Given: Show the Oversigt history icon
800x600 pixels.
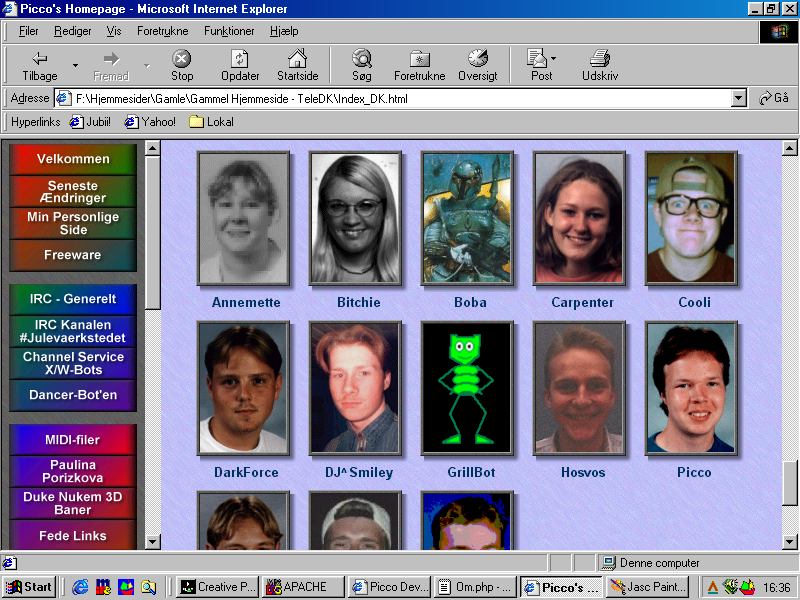Looking at the screenshot, I should point(477,59).
